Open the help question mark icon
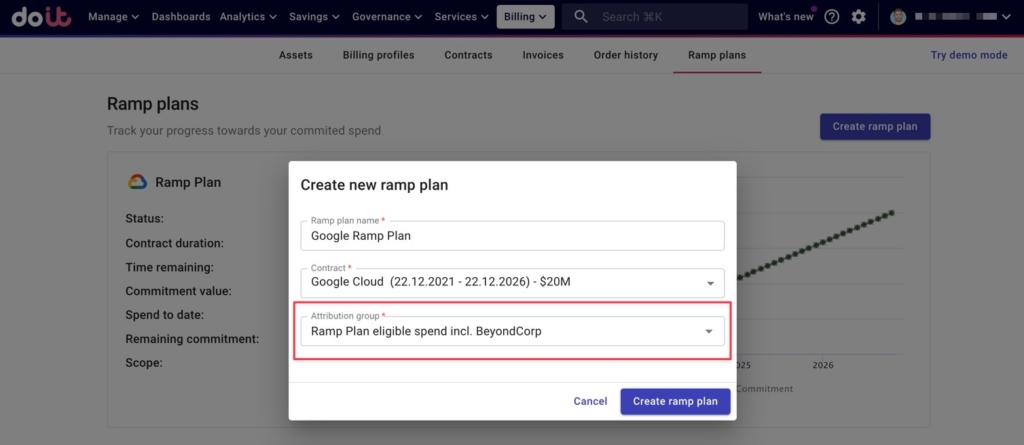1024x445 pixels. coord(831,17)
